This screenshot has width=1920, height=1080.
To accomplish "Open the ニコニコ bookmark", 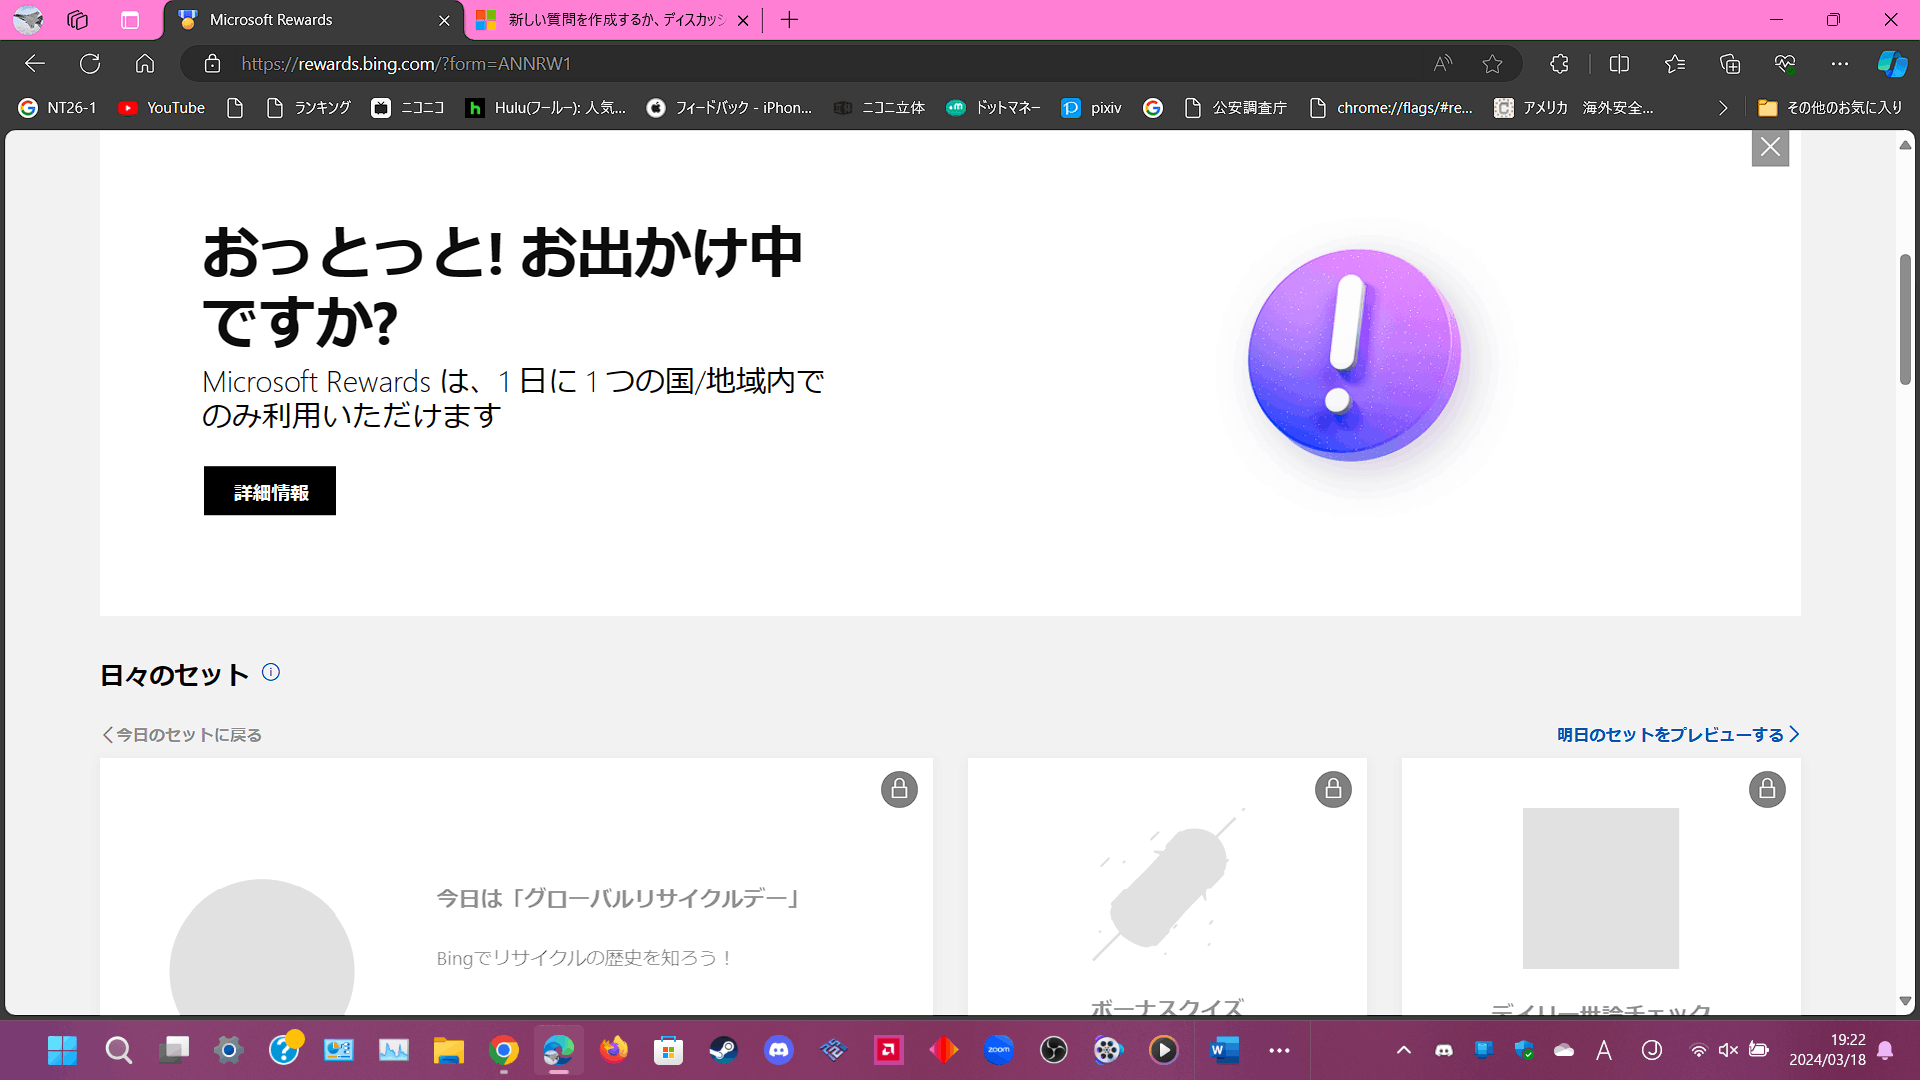I will 408,108.
